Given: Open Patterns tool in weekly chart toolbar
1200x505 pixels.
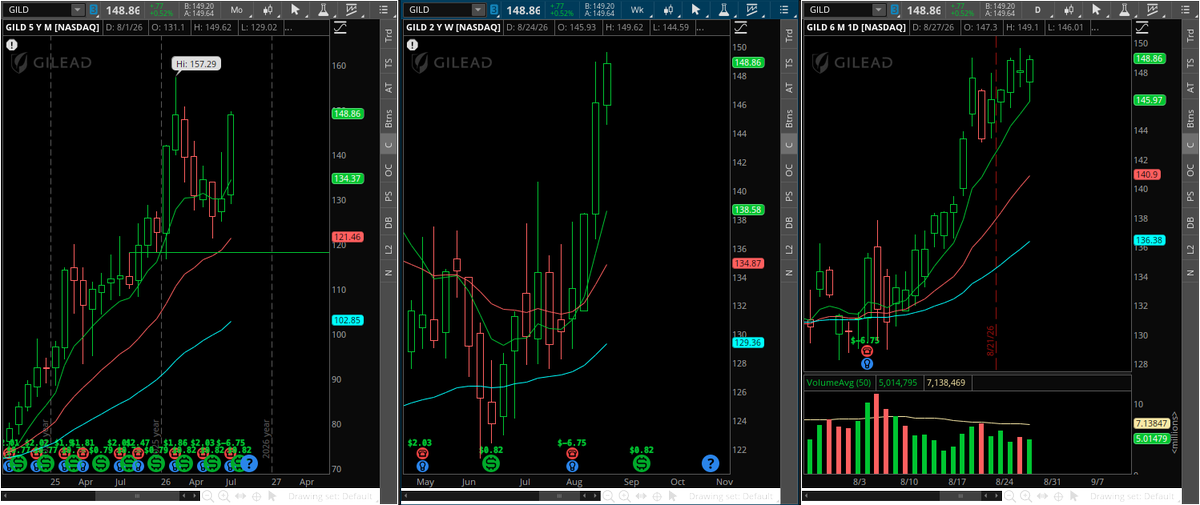Looking at the screenshot, I should tap(752, 10).
